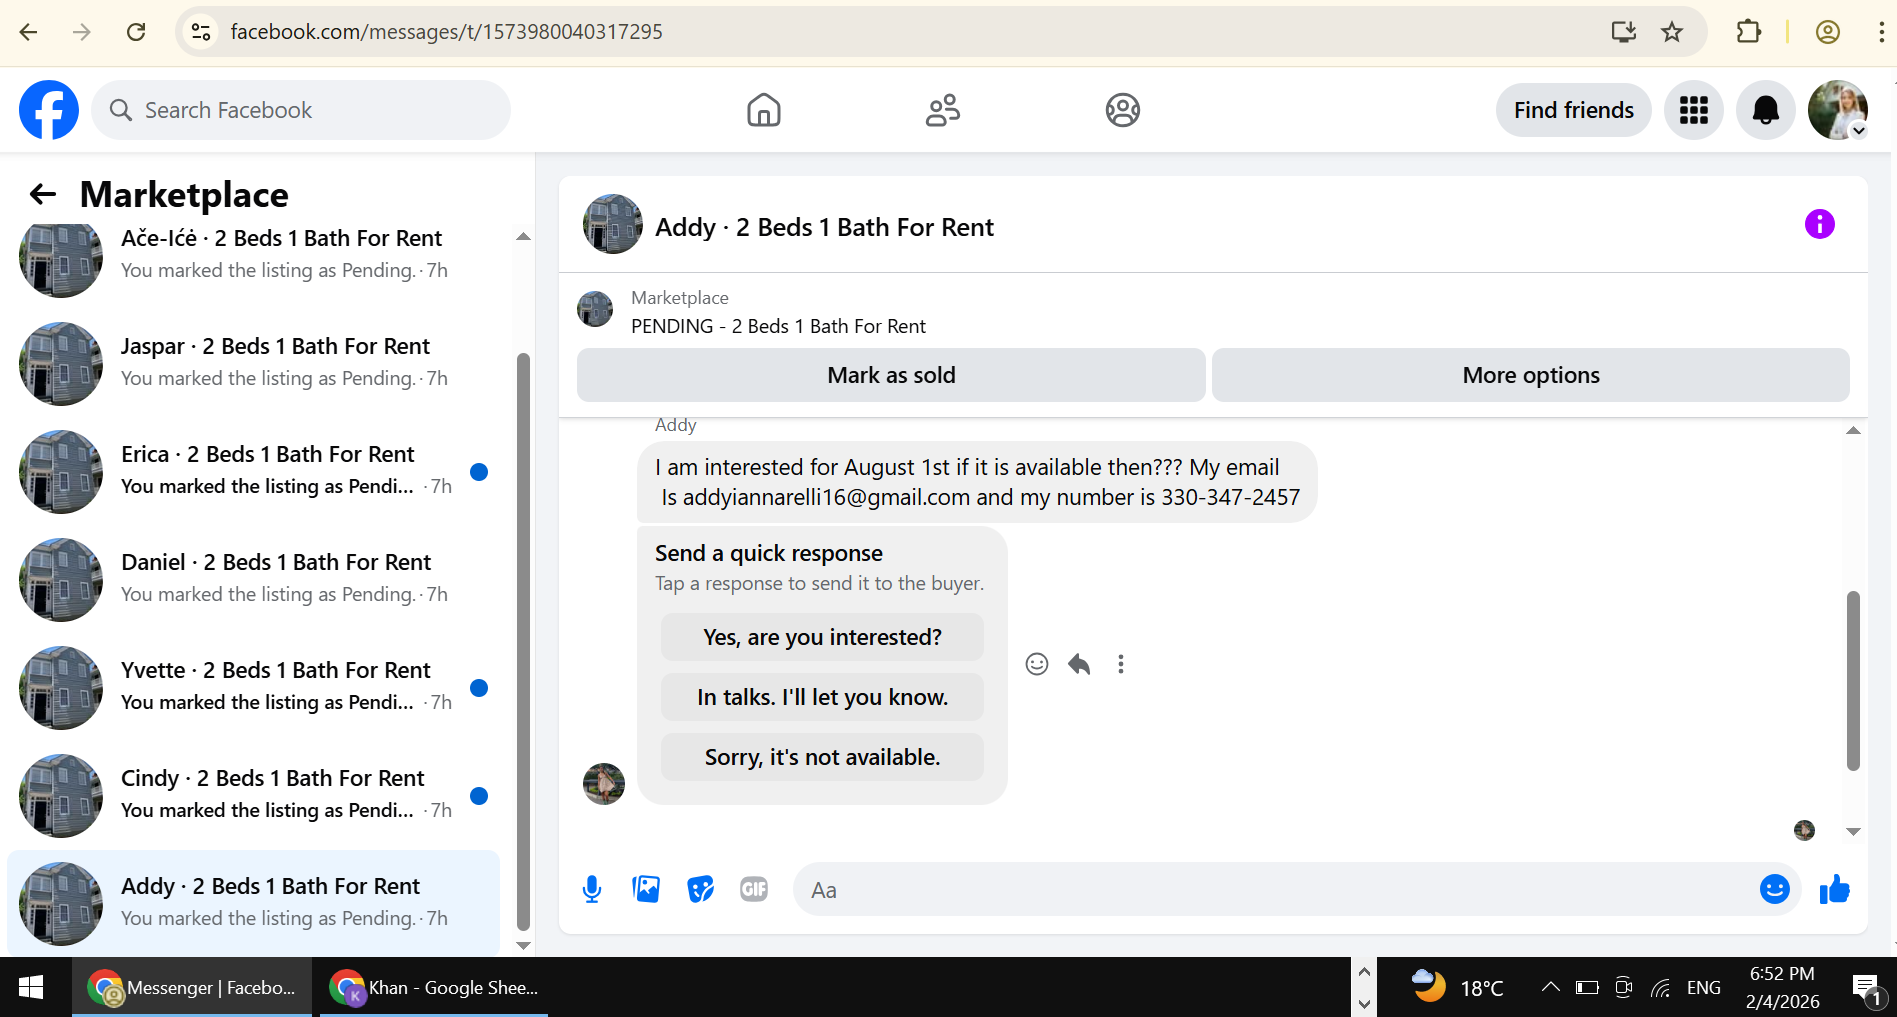This screenshot has height=1017, width=1897.
Task: Click the browser address bar URL
Action: (x=446, y=32)
